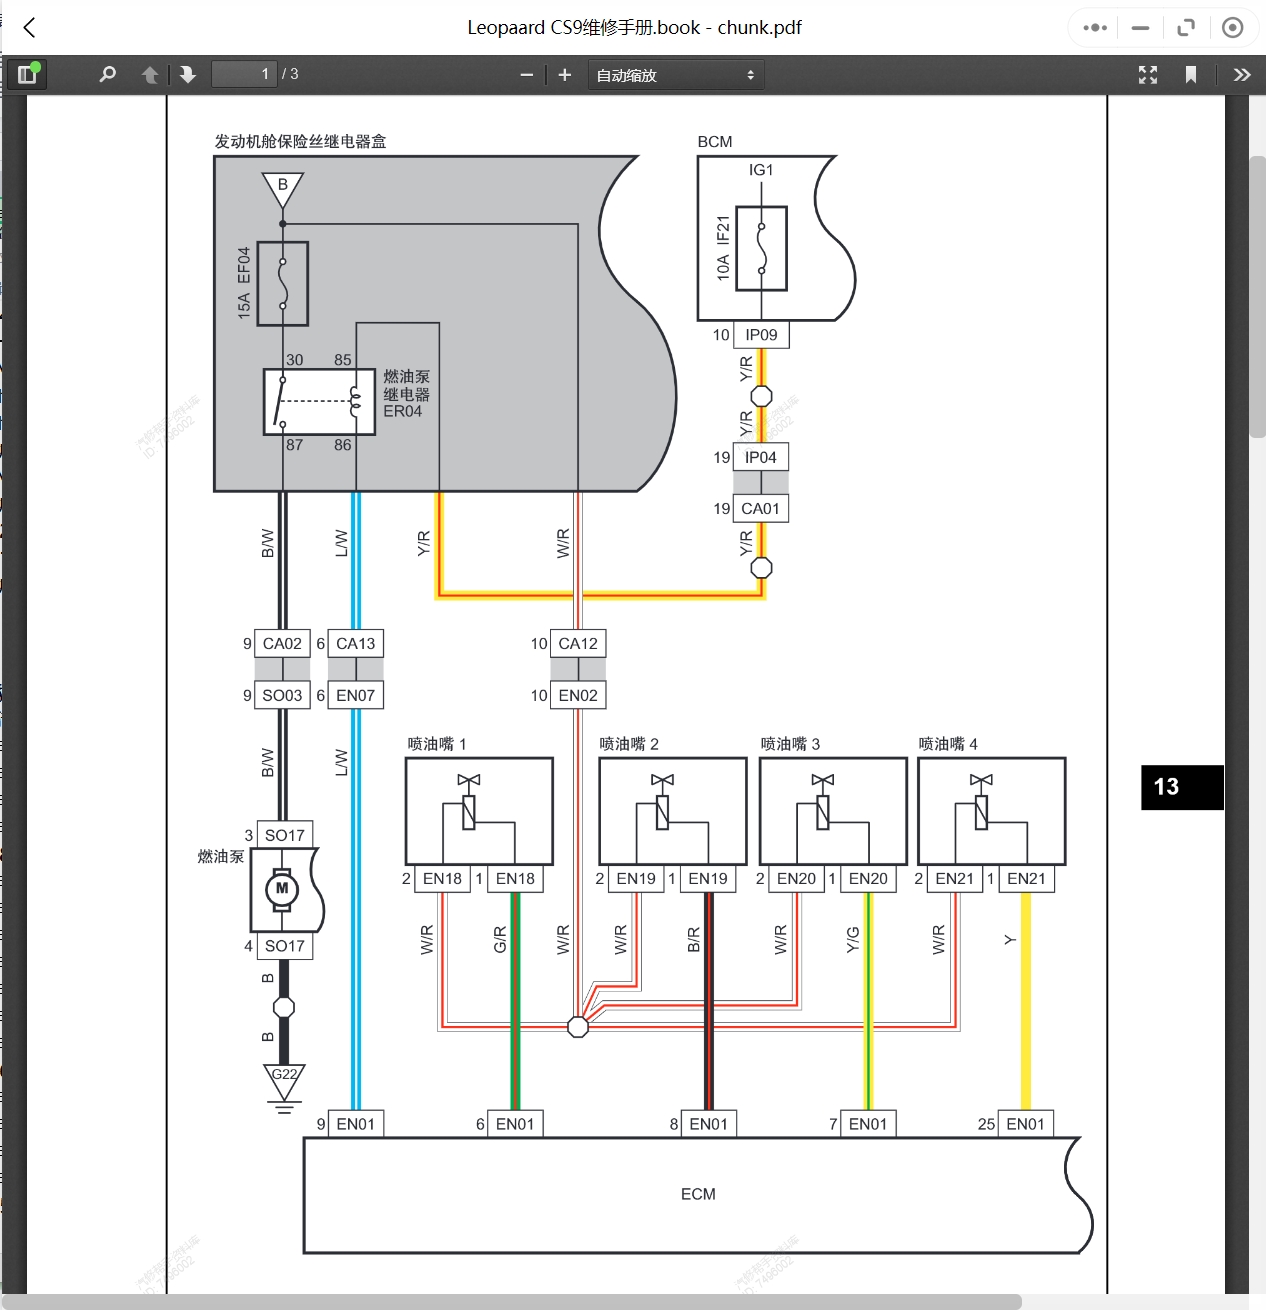Go to the next page arrow

click(x=188, y=74)
